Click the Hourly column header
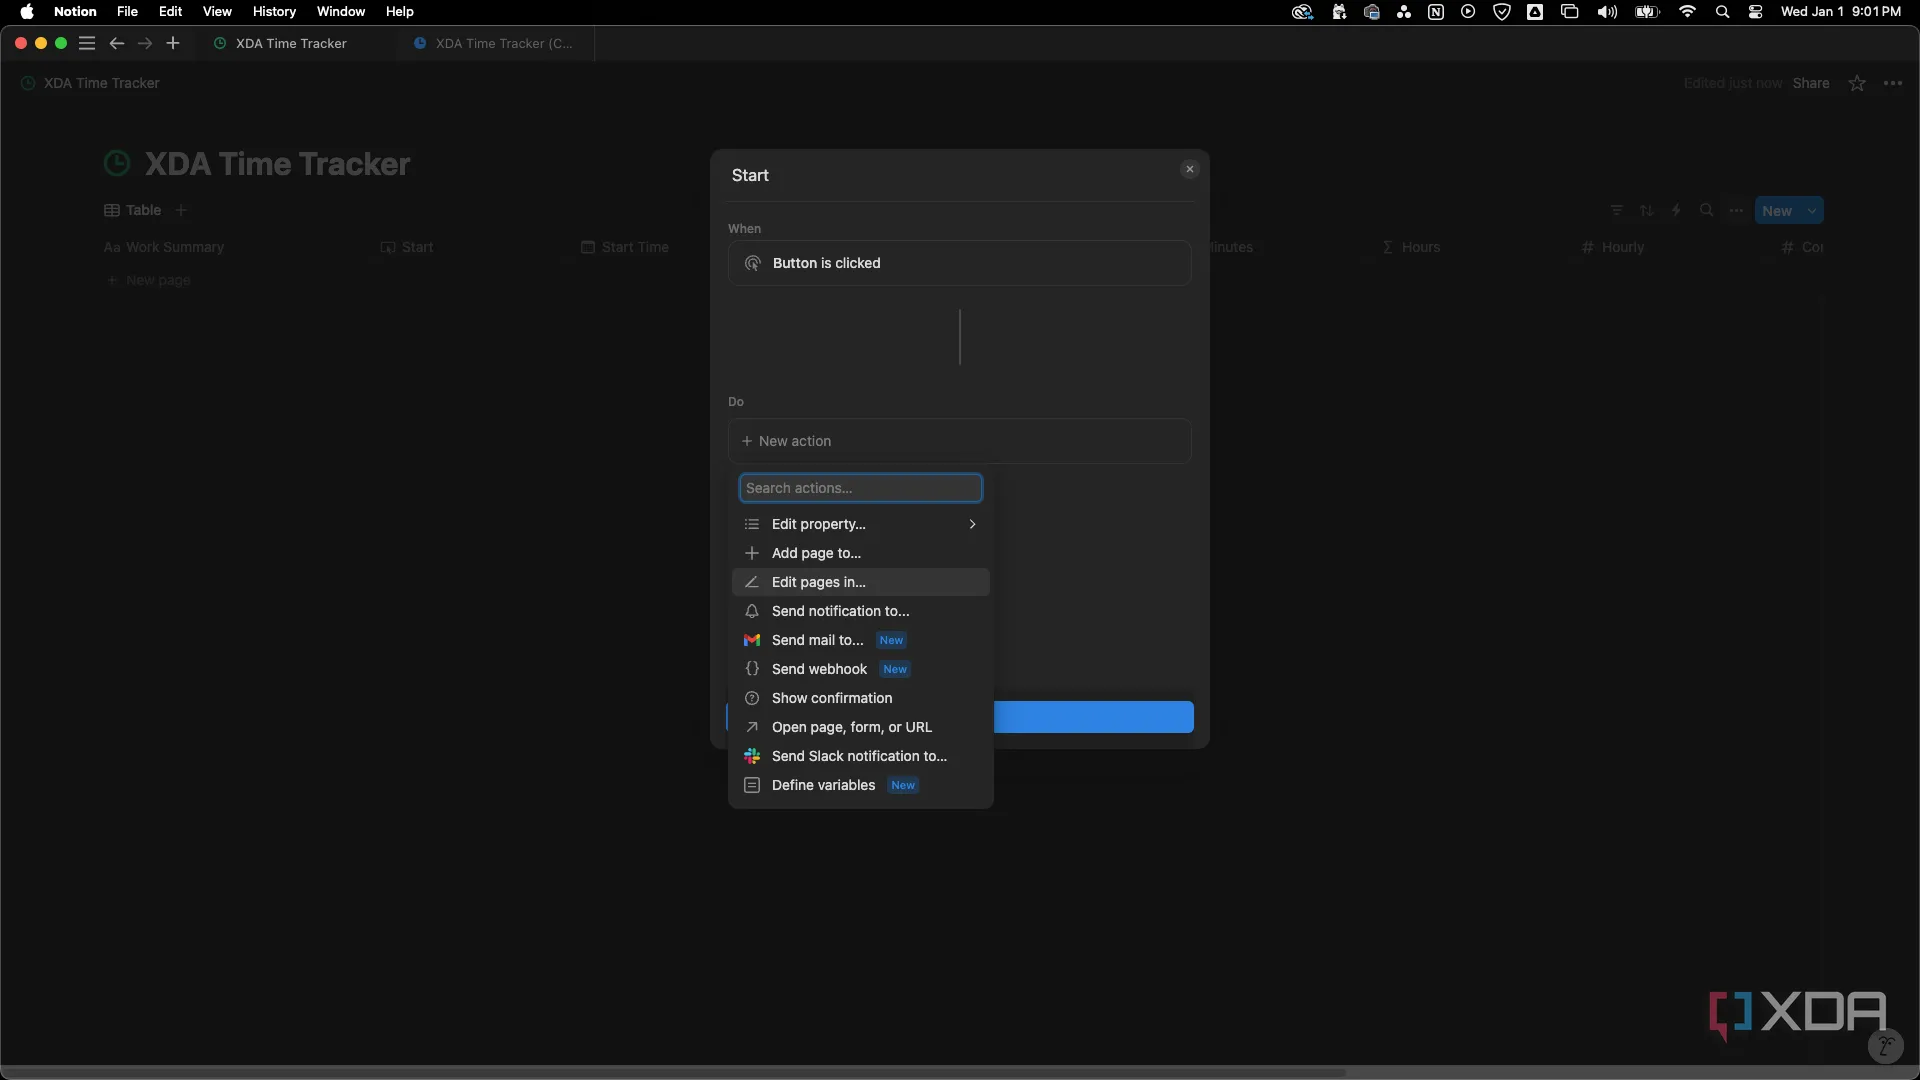Viewport: 1920px width, 1080px height. coord(1613,247)
